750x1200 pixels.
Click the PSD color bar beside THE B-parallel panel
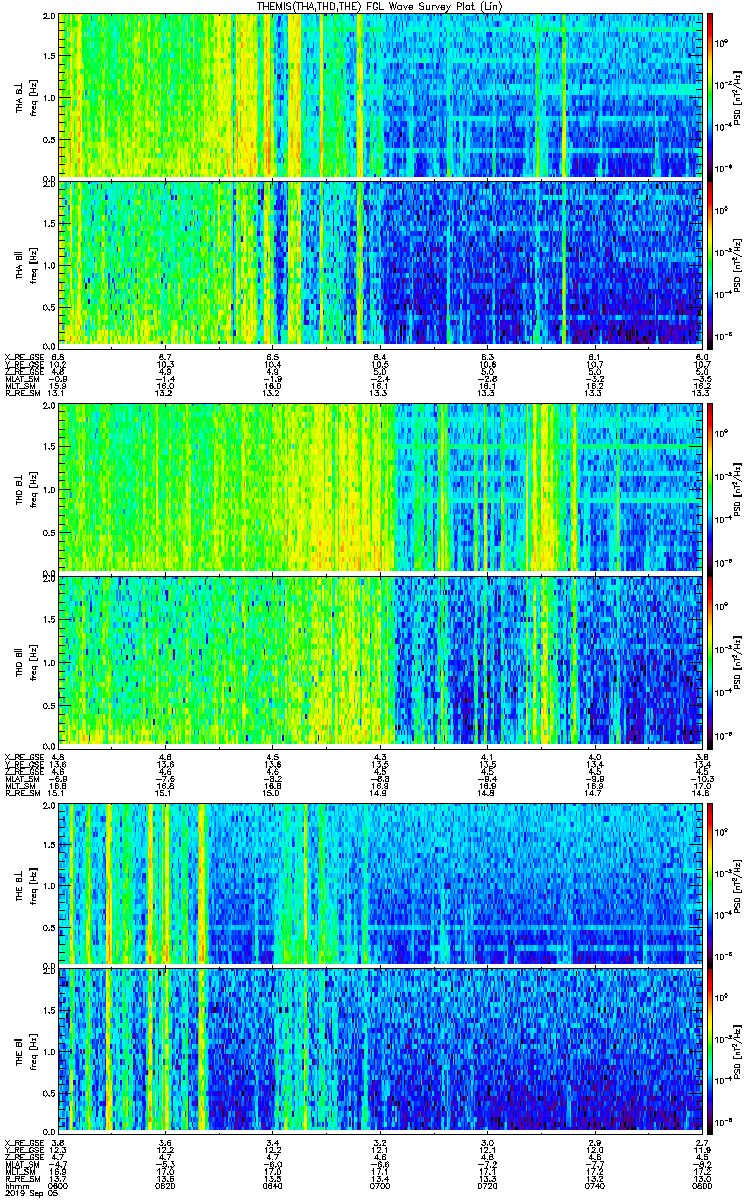coord(711,1049)
